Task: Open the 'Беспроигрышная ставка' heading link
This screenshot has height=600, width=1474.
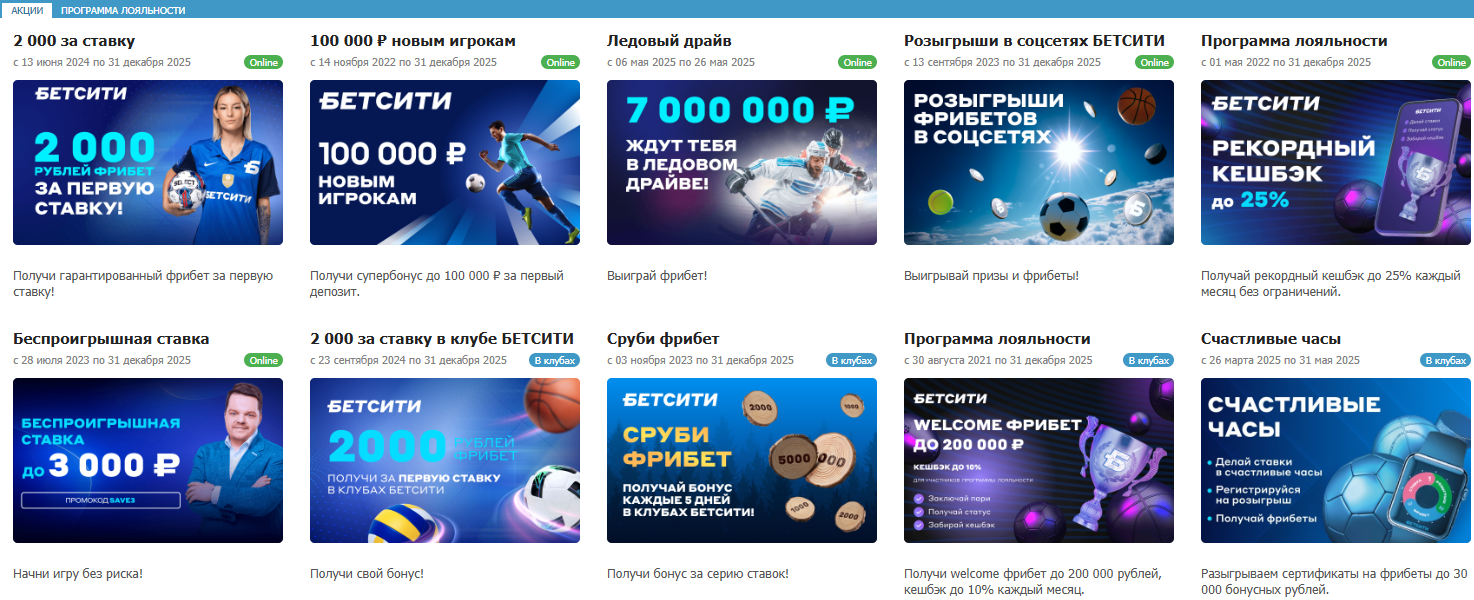Action: (x=111, y=339)
